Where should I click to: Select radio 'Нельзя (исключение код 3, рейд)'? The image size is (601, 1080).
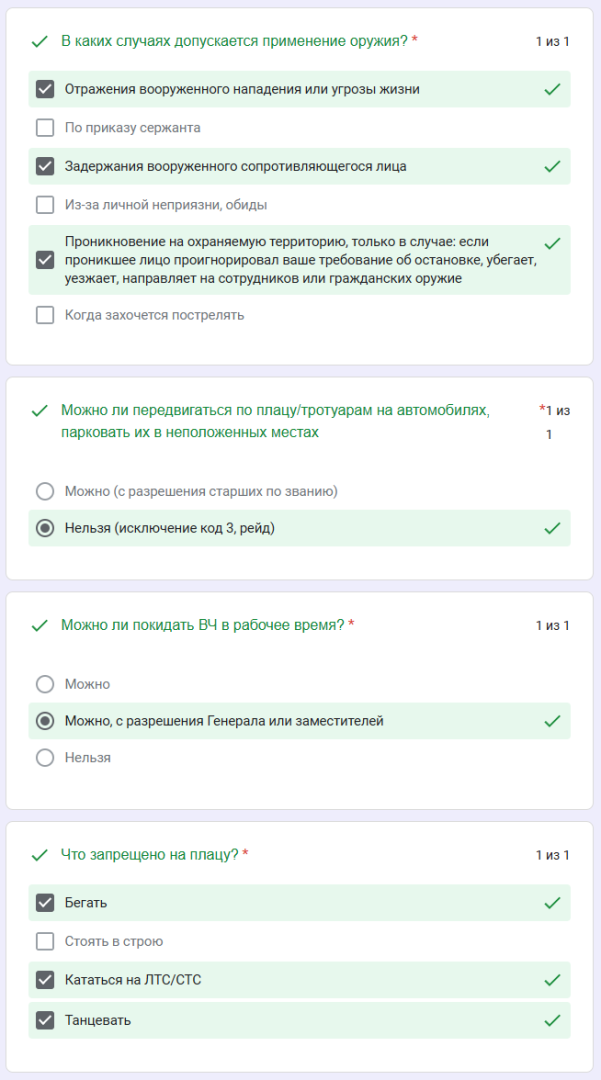[45, 528]
